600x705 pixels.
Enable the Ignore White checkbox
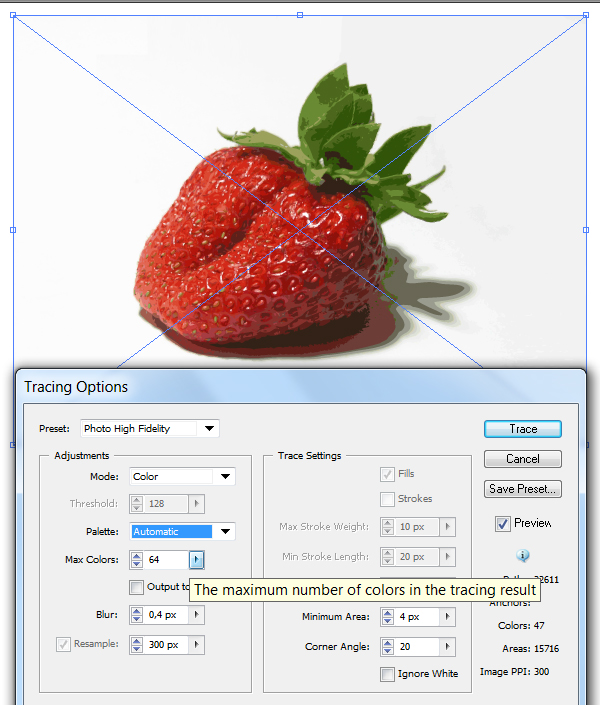387,674
